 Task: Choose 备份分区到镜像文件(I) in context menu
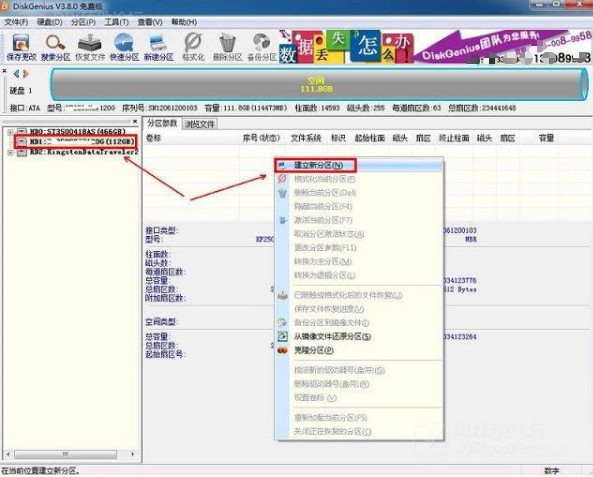tap(359, 323)
